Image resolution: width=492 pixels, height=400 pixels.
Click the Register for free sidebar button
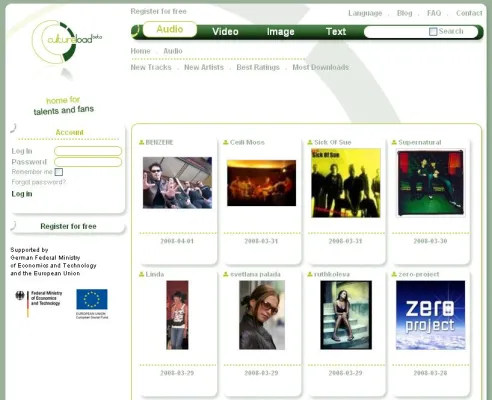coord(68,226)
